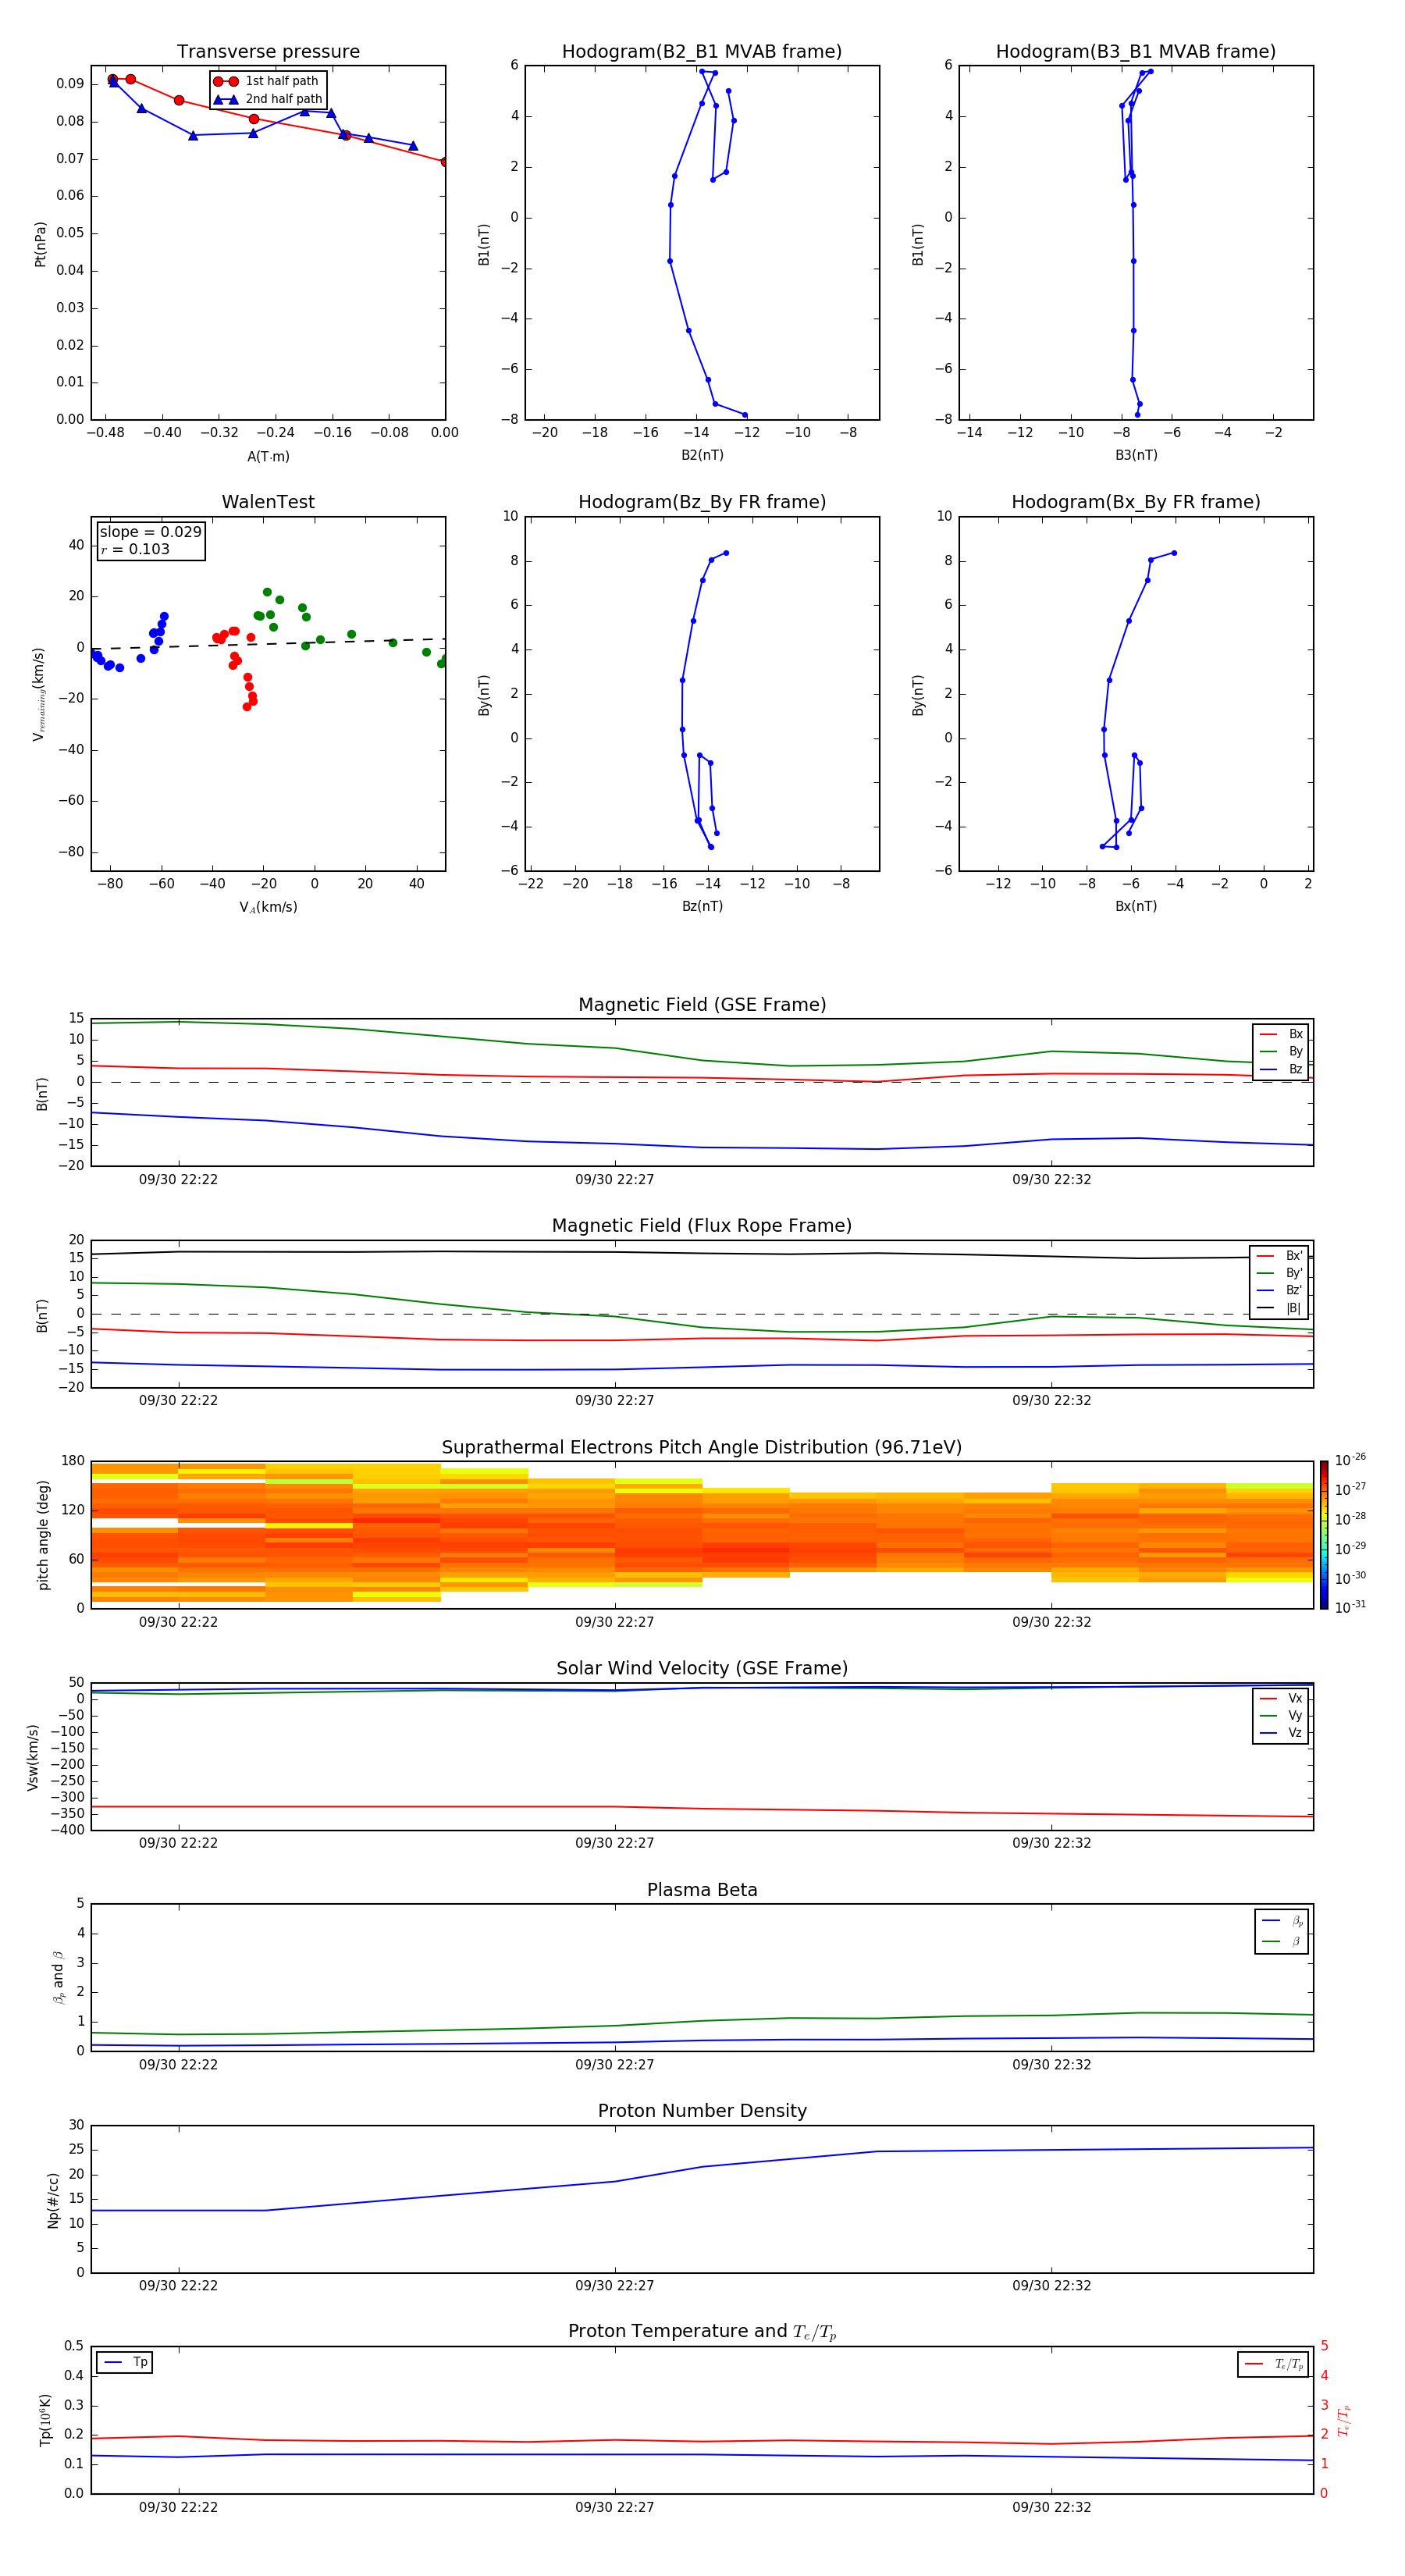Screen dimensions: 1405x2576
Task: Click the 'A(T·m)' x-axis label
Action: tap(268, 457)
